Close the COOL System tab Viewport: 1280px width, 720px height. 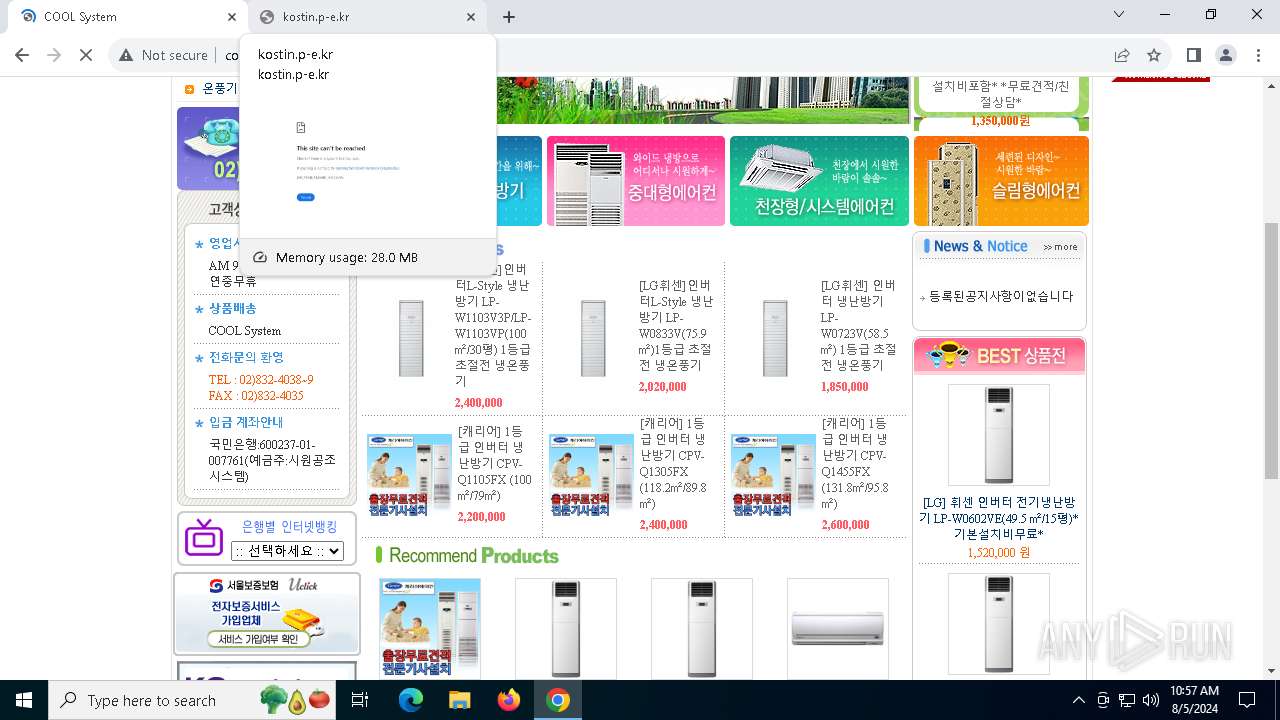232,17
